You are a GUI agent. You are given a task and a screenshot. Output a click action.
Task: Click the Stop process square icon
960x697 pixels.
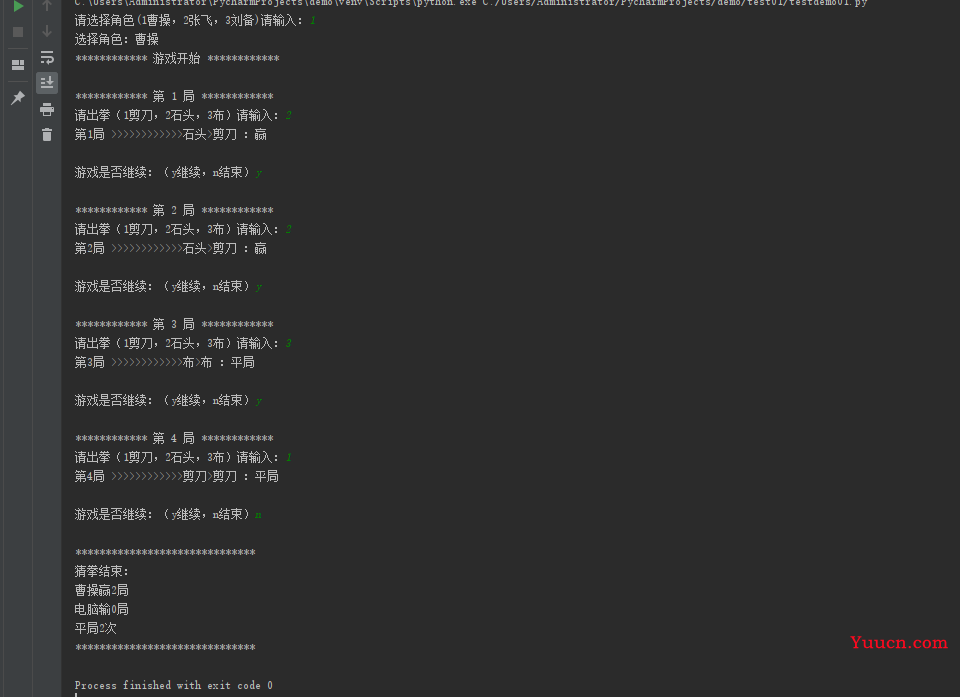point(18,32)
